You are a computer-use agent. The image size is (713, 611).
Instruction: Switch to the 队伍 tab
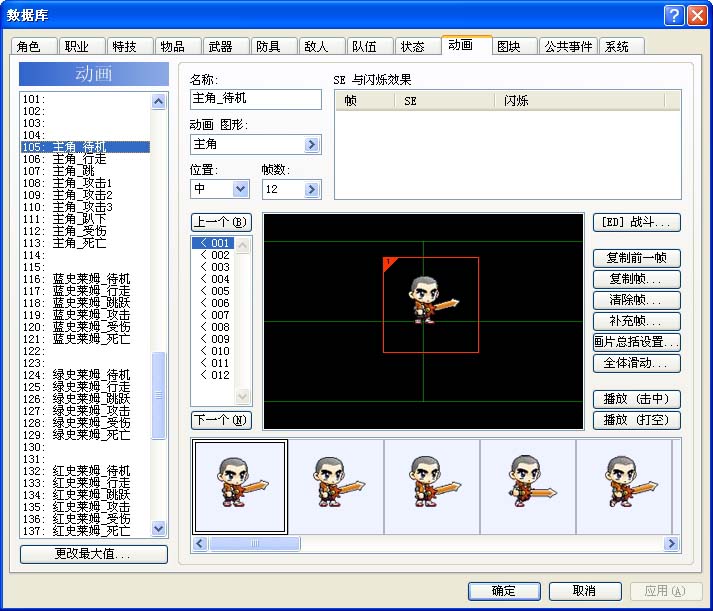[x=370, y=46]
